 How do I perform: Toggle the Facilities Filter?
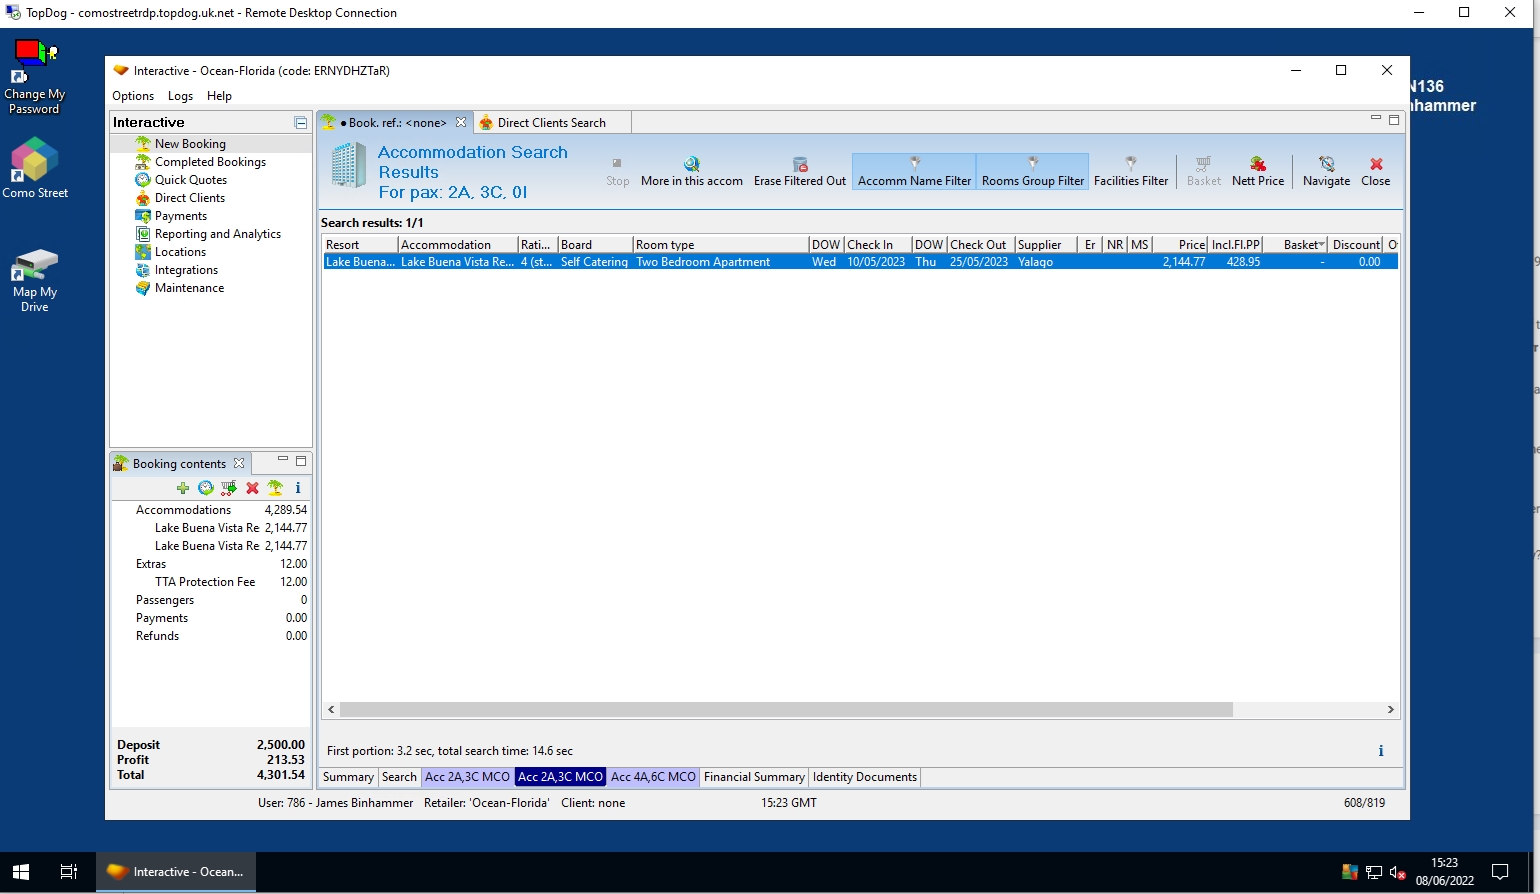[x=1131, y=171]
